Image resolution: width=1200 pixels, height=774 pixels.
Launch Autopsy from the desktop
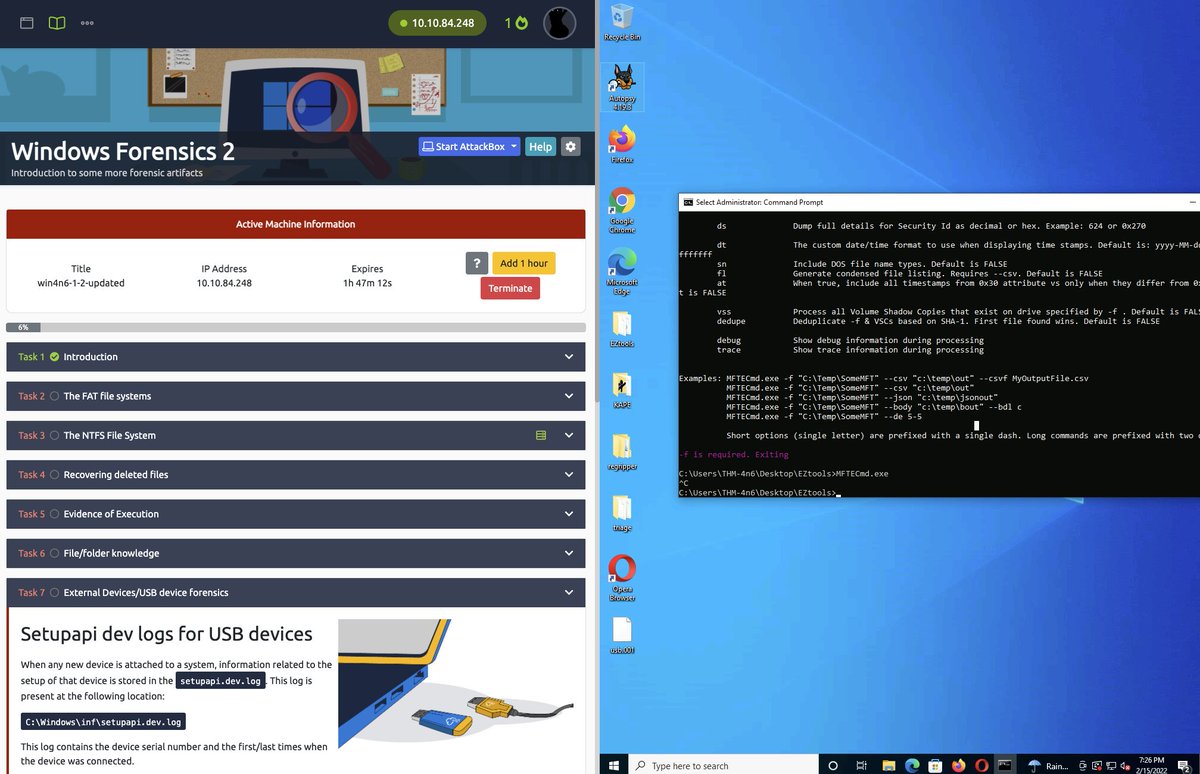click(622, 87)
